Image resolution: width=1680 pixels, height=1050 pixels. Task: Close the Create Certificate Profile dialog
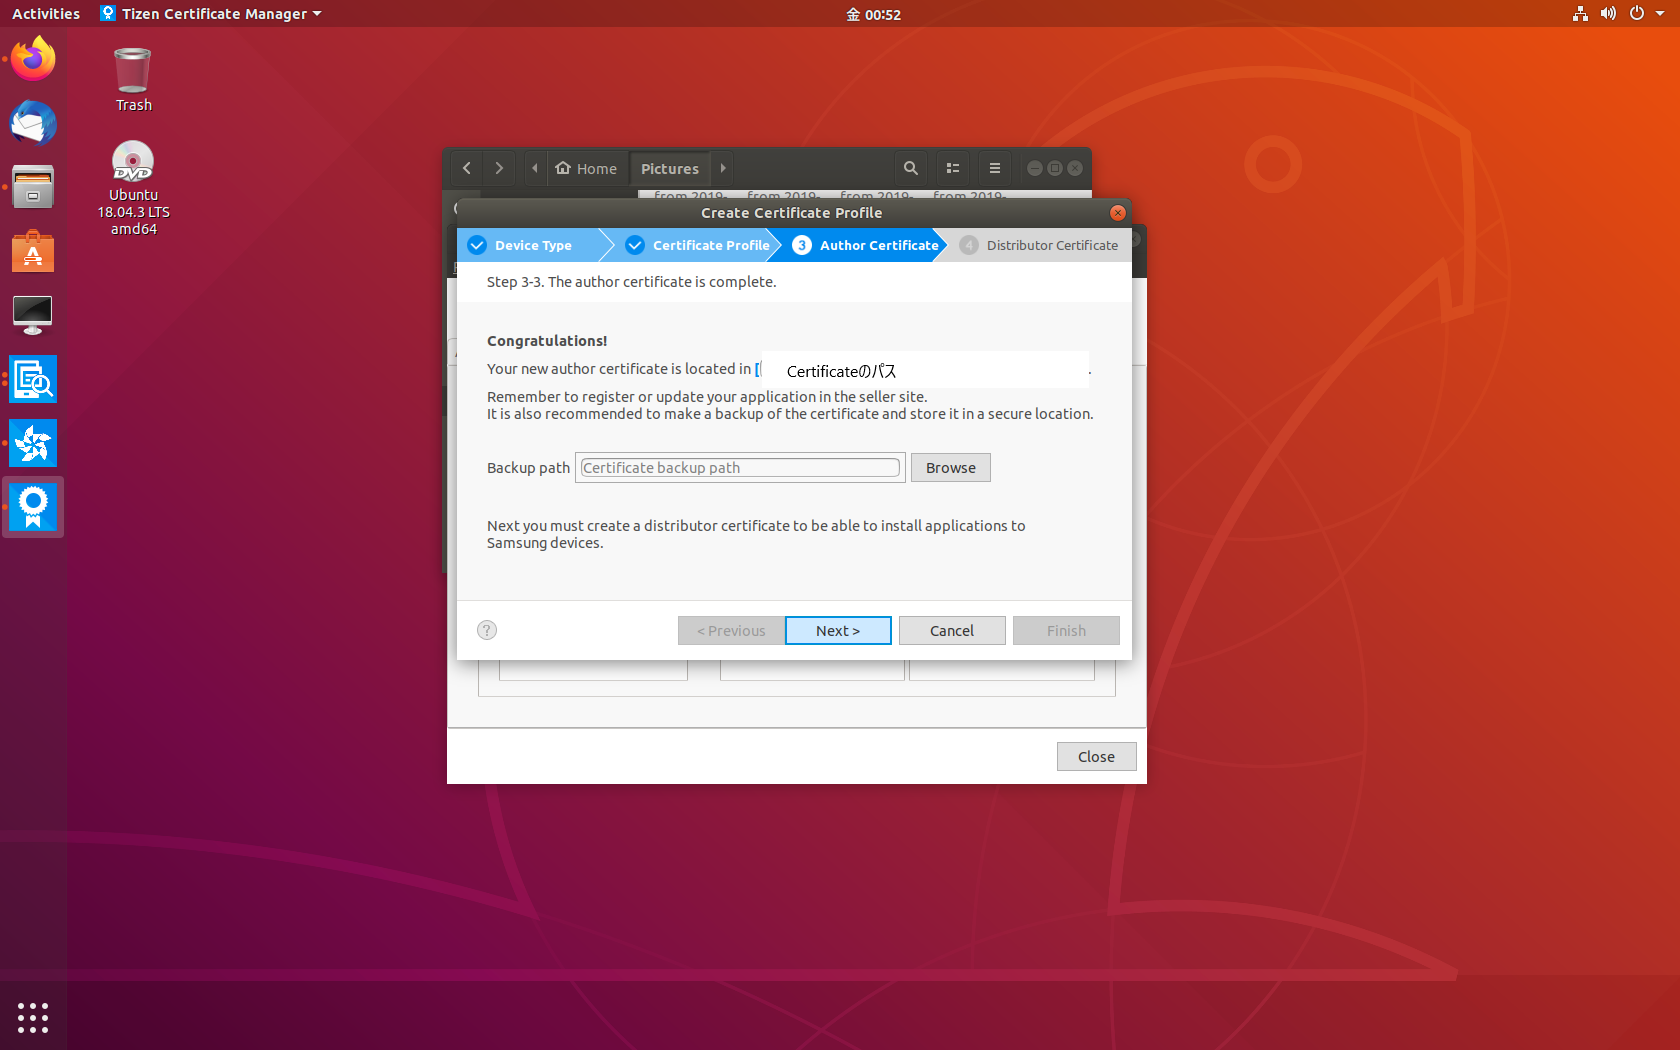point(1118,212)
